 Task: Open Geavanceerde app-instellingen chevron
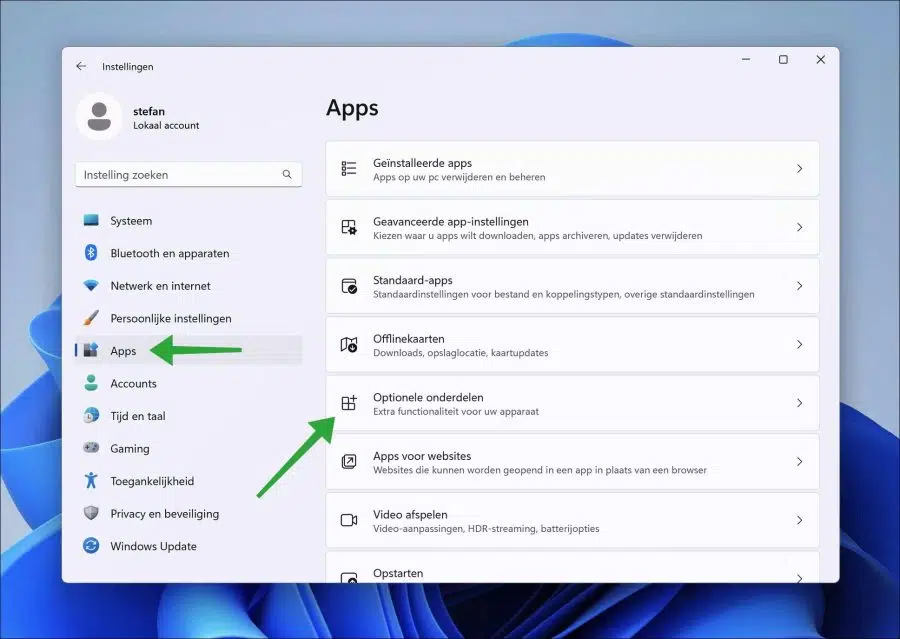[x=800, y=227]
